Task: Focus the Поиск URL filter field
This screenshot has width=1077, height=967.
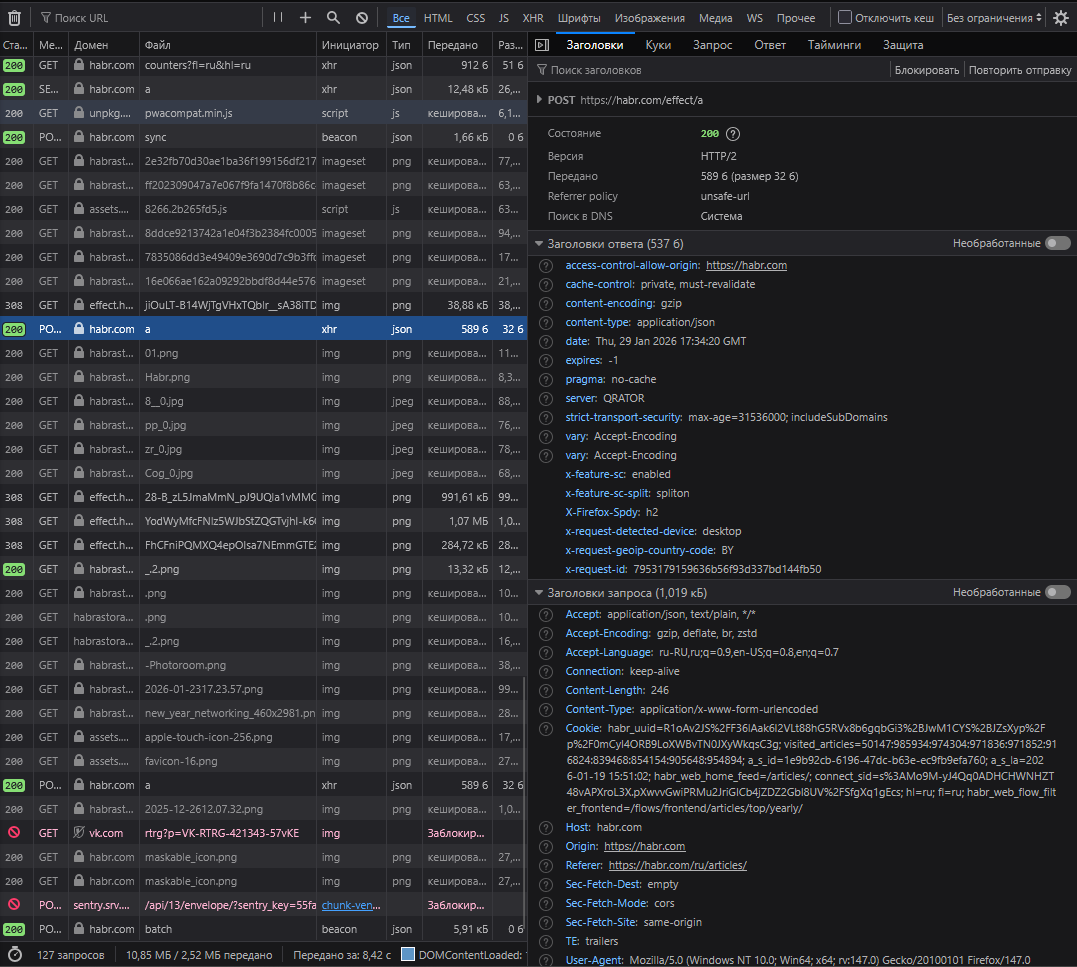Action: pos(148,18)
